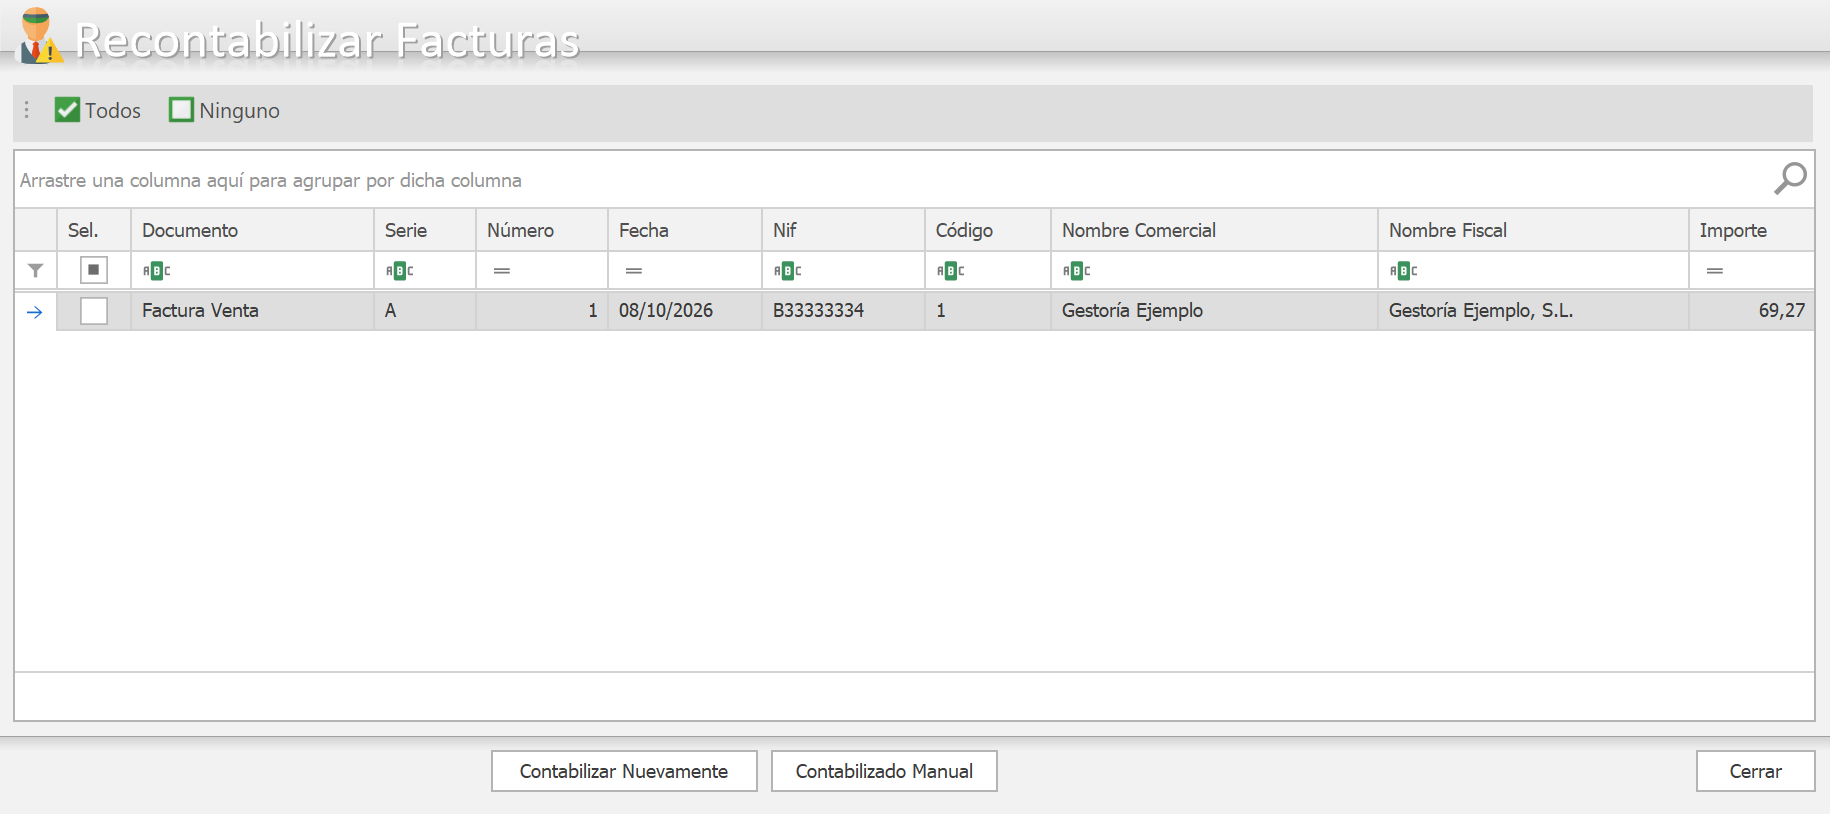
Task: Open Nif column filter condition icon
Action: click(788, 270)
